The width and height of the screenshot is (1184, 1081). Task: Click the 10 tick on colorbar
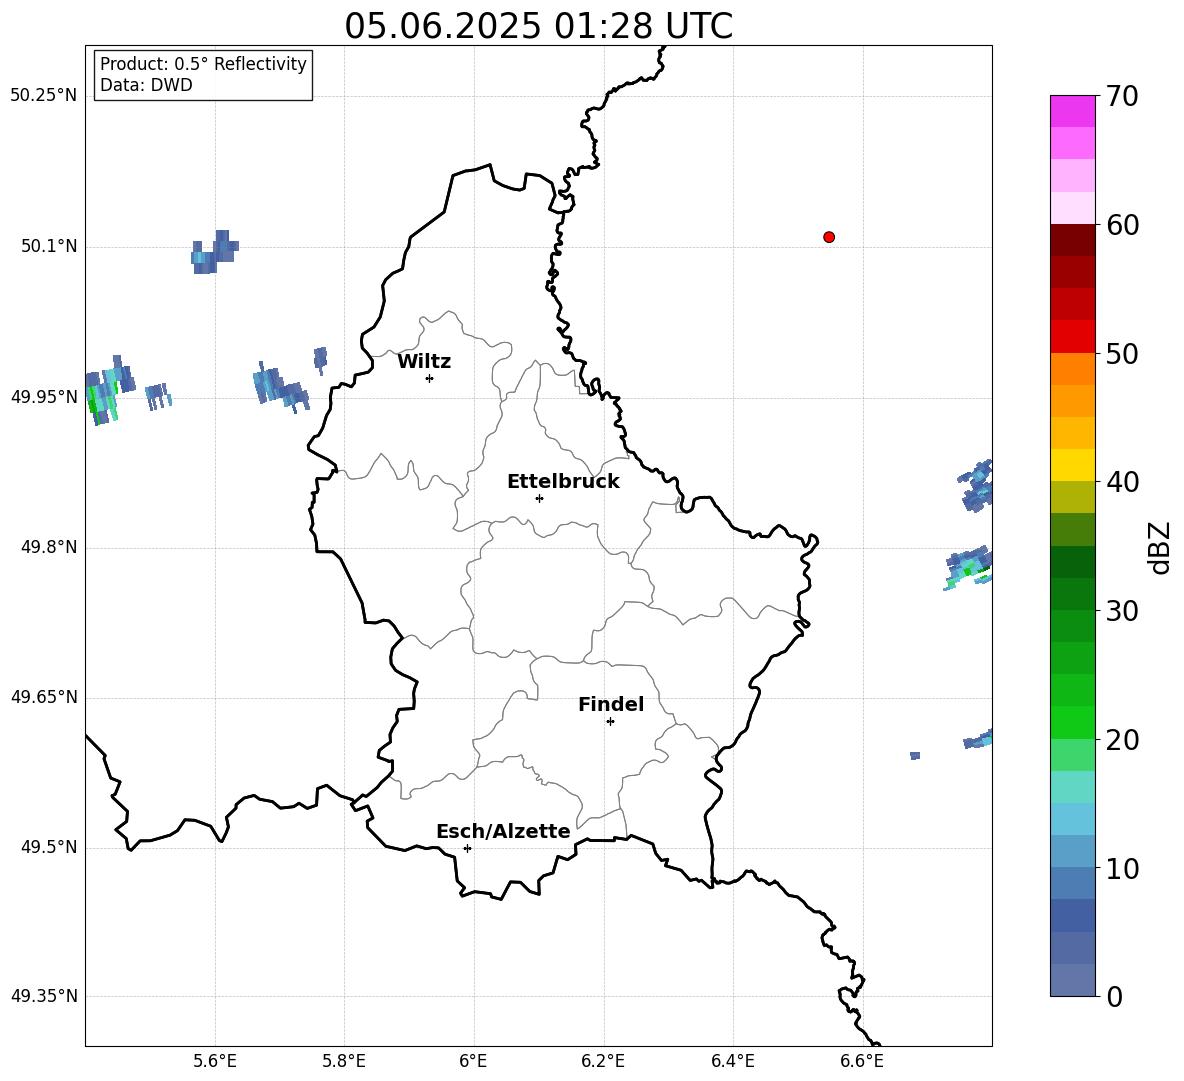1122,869
